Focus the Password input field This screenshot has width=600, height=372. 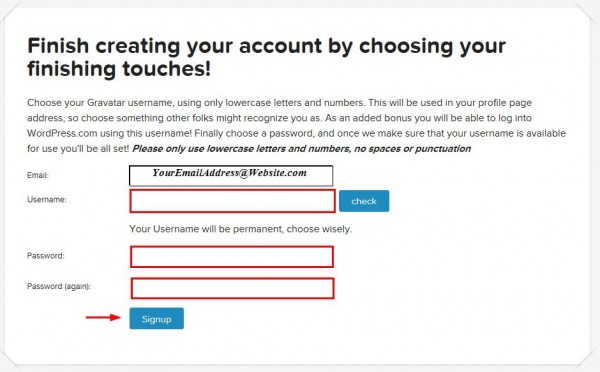coord(232,257)
